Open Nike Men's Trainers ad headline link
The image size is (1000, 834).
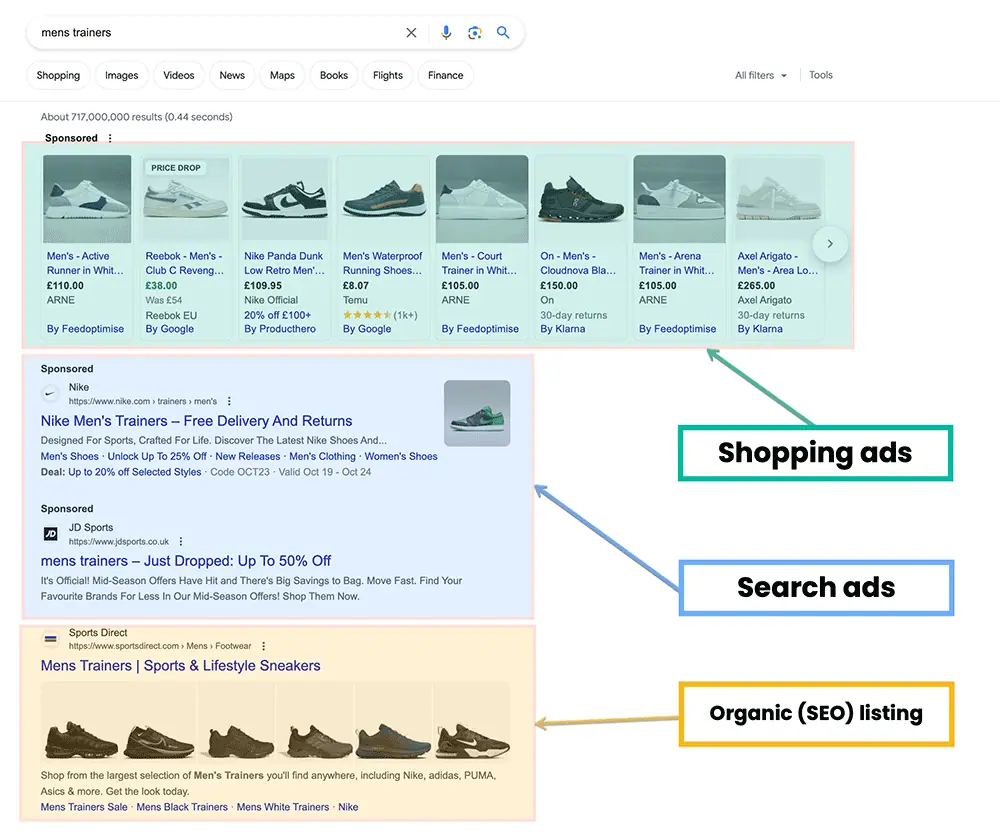click(x=196, y=421)
